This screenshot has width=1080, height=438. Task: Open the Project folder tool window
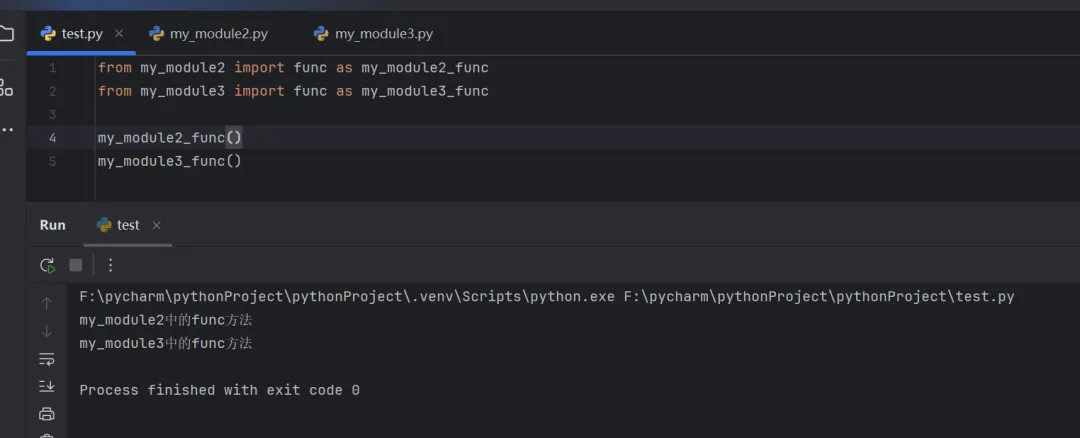(6, 34)
